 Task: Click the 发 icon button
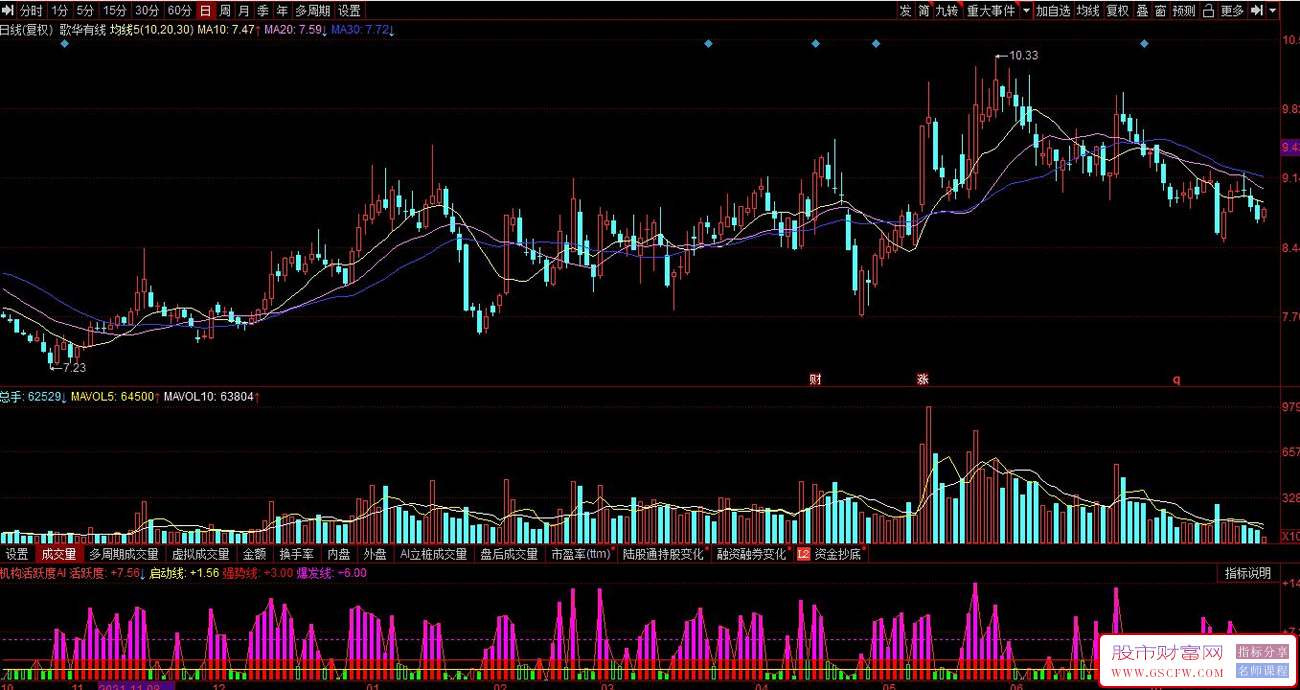[x=905, y=11]
